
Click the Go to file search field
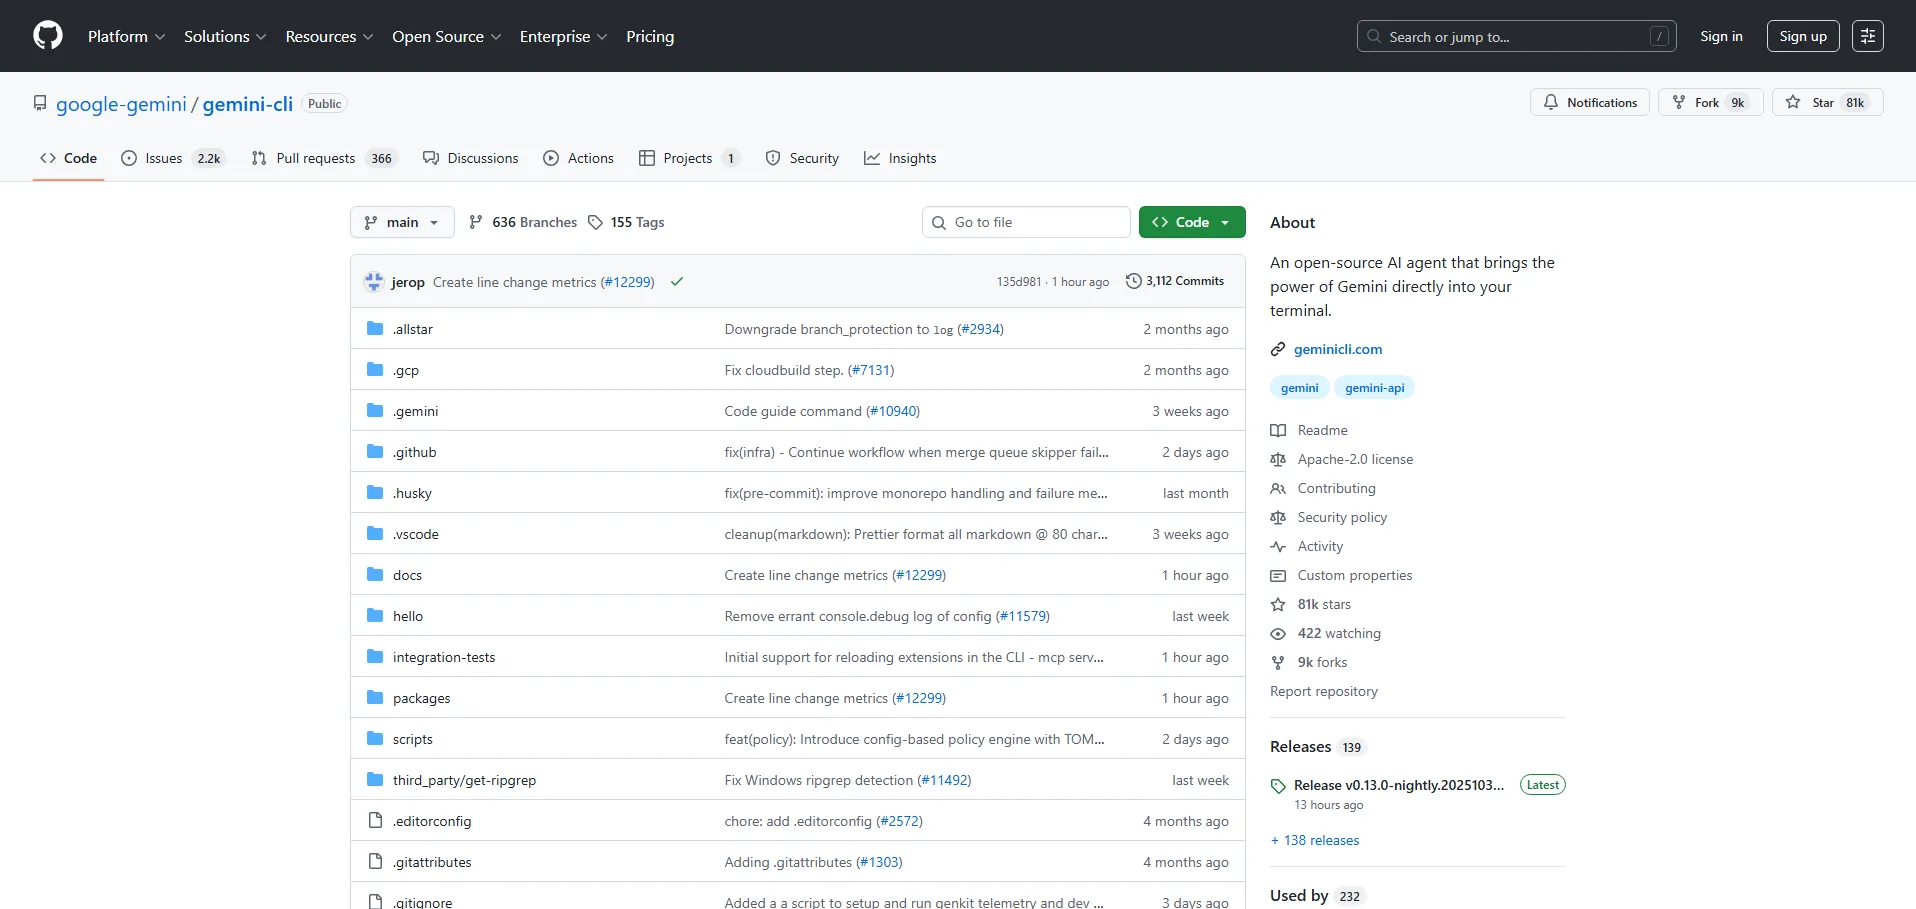pos(1026,222)
